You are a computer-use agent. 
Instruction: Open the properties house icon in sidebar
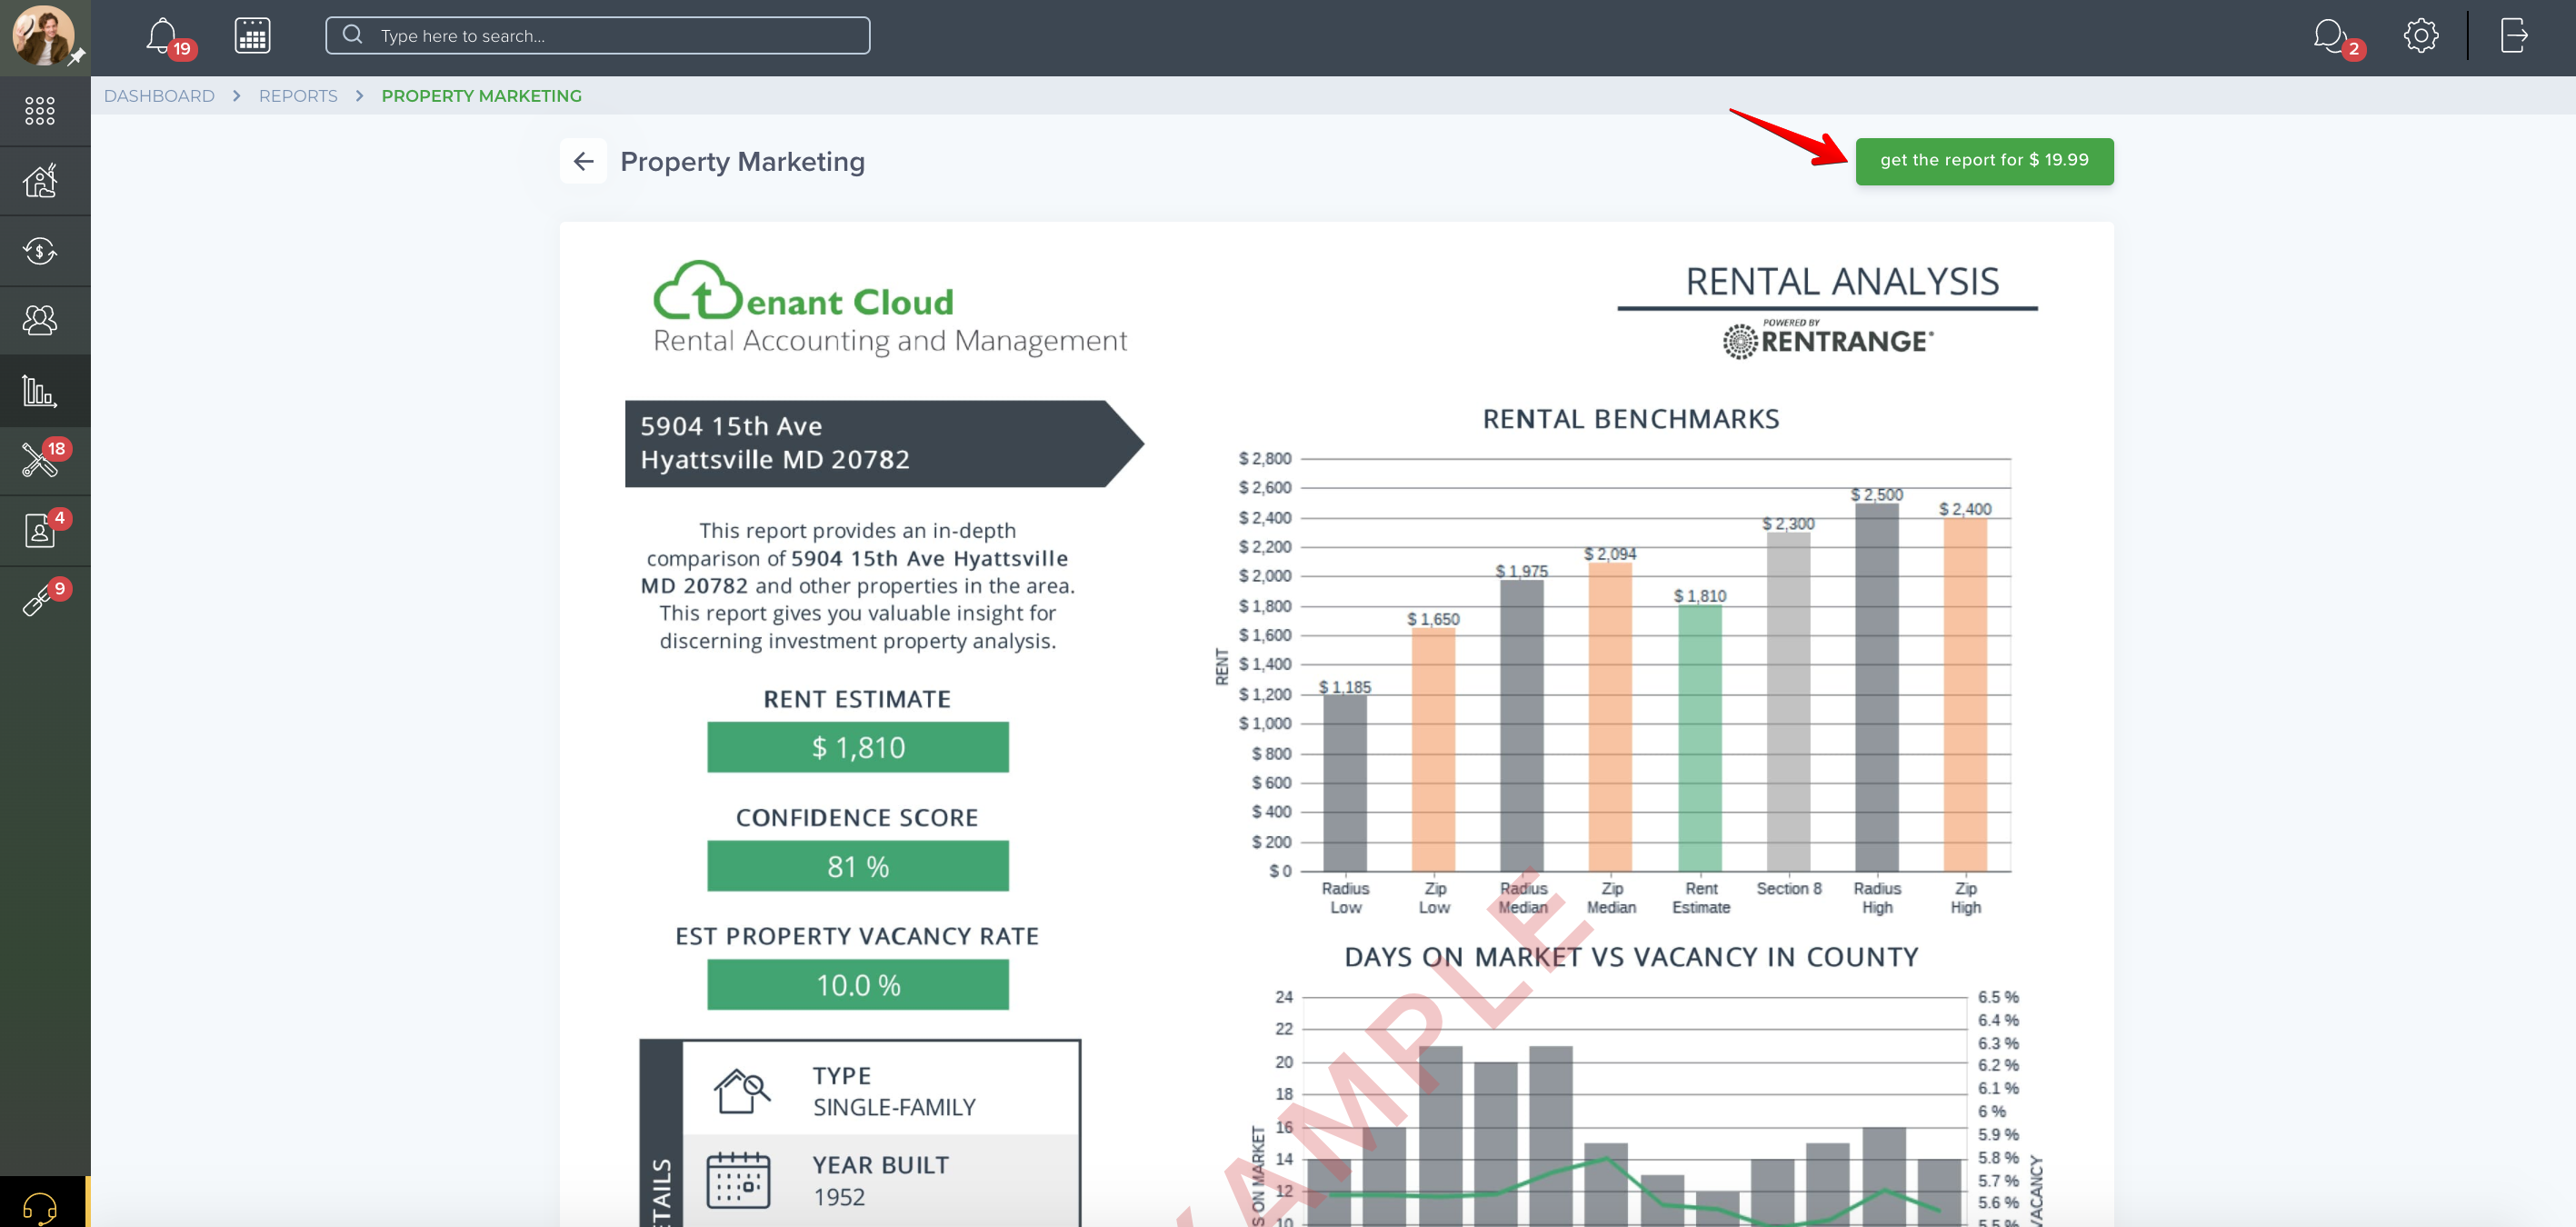point(40,181)
